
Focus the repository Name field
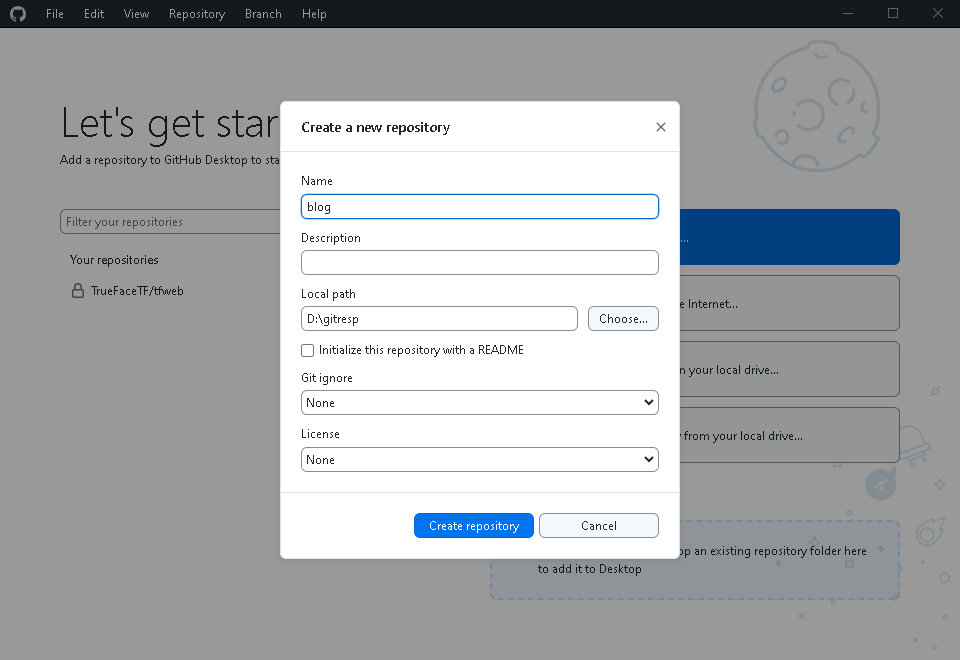point(479,206)
